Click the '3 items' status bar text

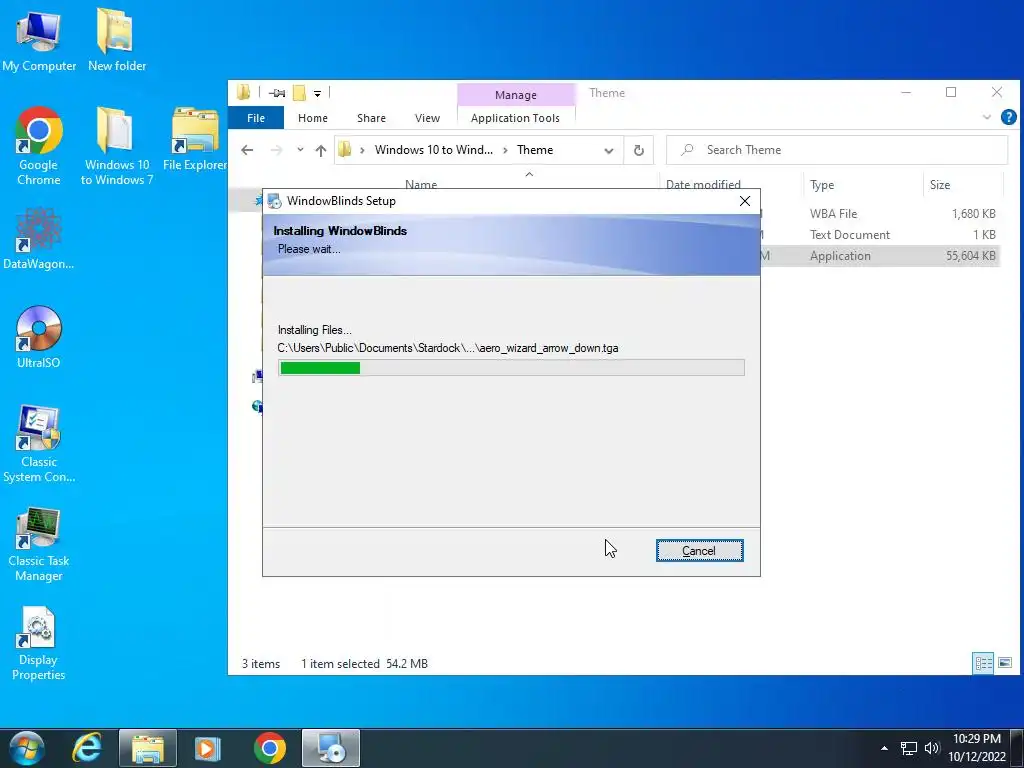click(261, 664)
